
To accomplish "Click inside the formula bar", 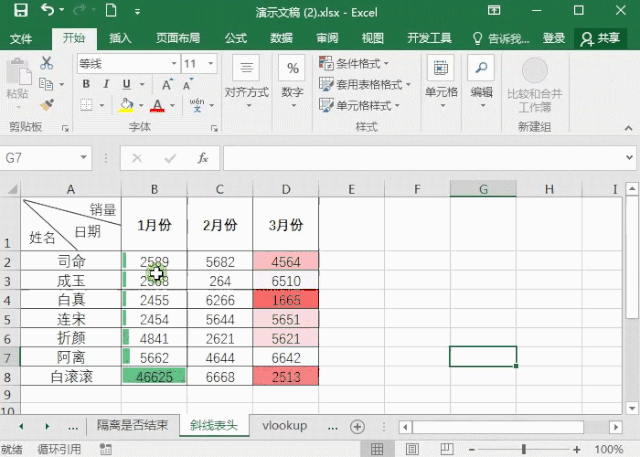I will tap(422, 158).
